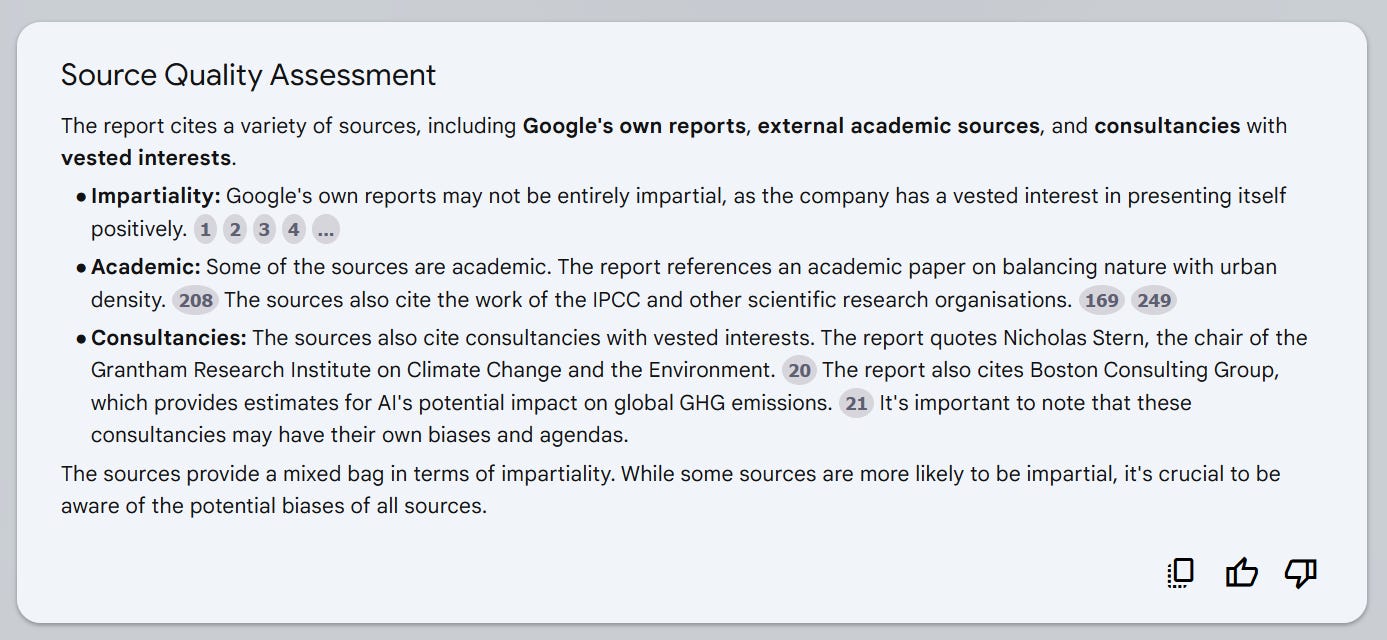The image size is (1387, 640).
Task: Open citation 2 source chip
Action: (x=235, y=230)
